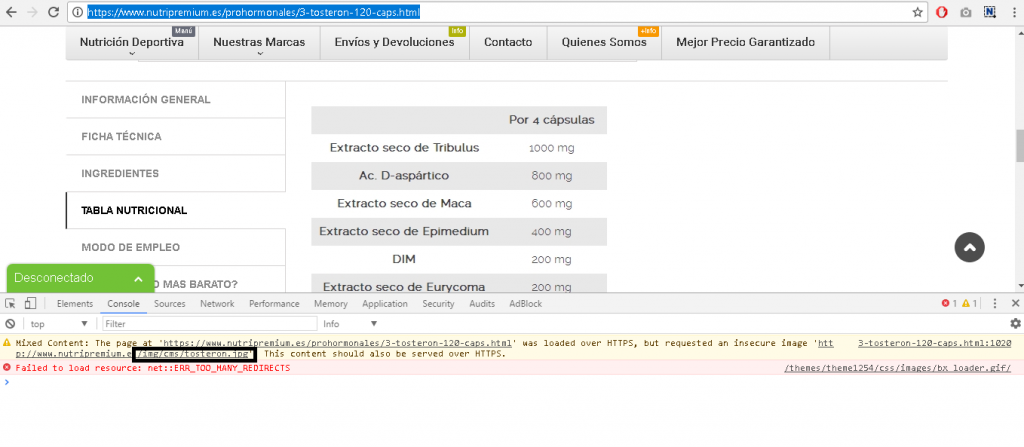This screenshot has width=1024, height=447.
Task: Click the Por 4 cápsulas header
Action: 552,120
